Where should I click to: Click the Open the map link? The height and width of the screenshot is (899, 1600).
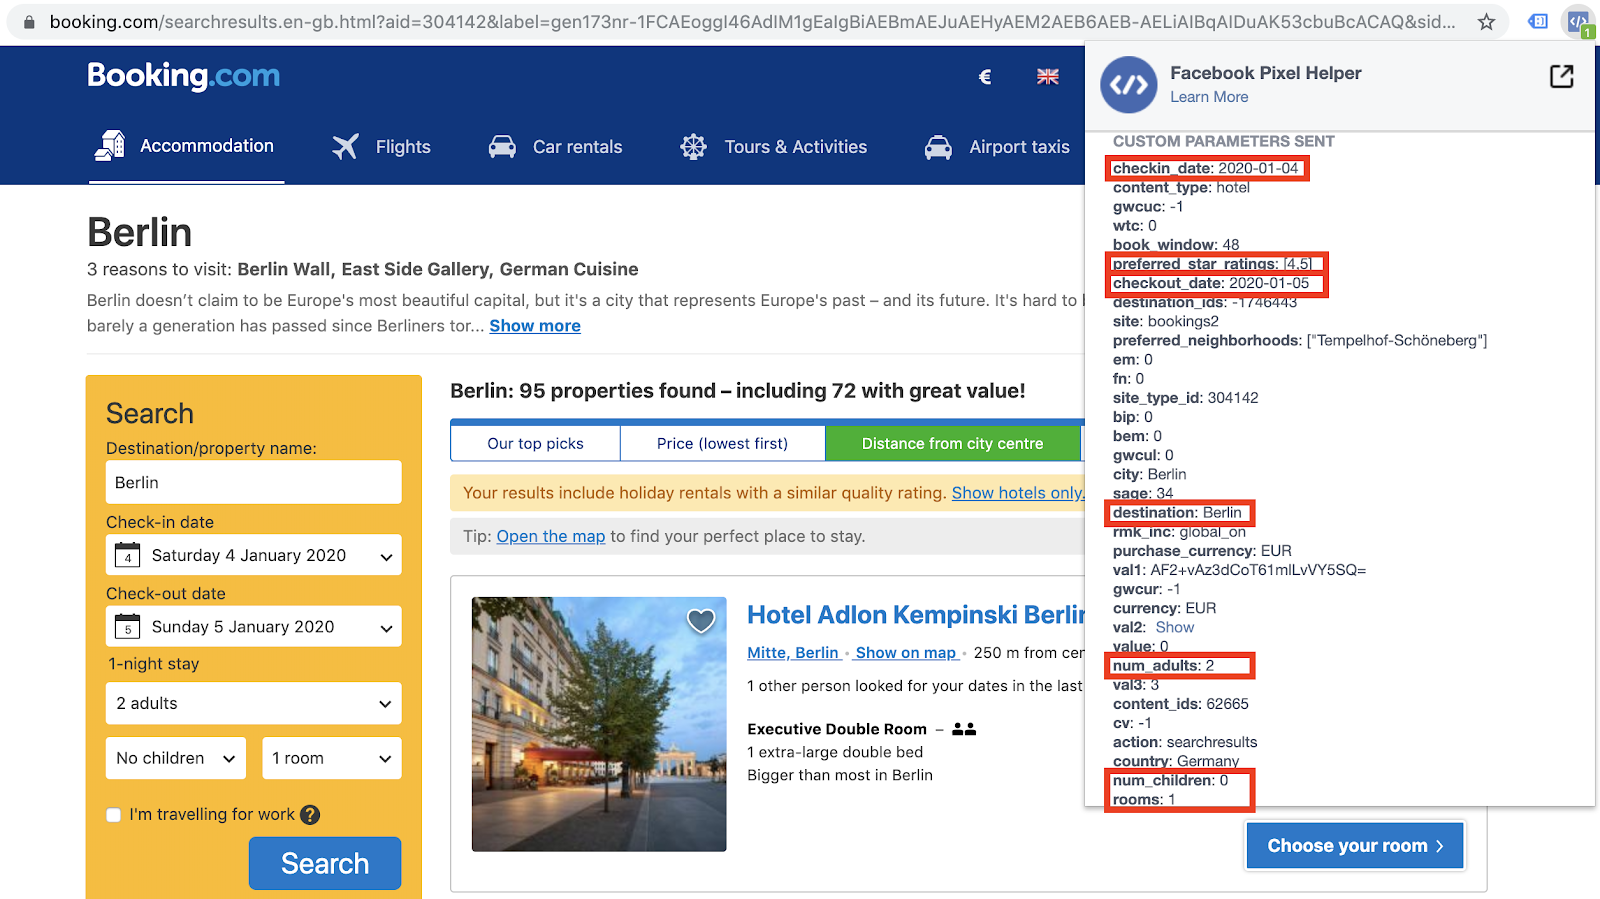[x=551, y=537]
